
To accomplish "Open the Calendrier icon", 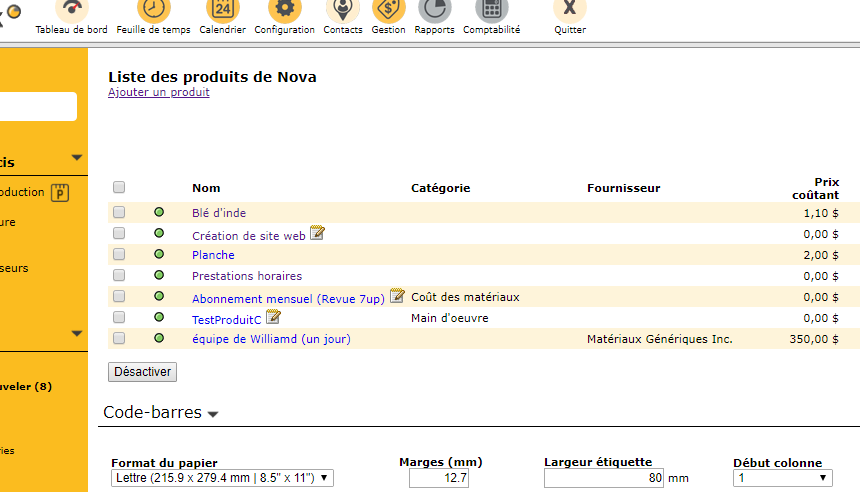I will [222, 10].
